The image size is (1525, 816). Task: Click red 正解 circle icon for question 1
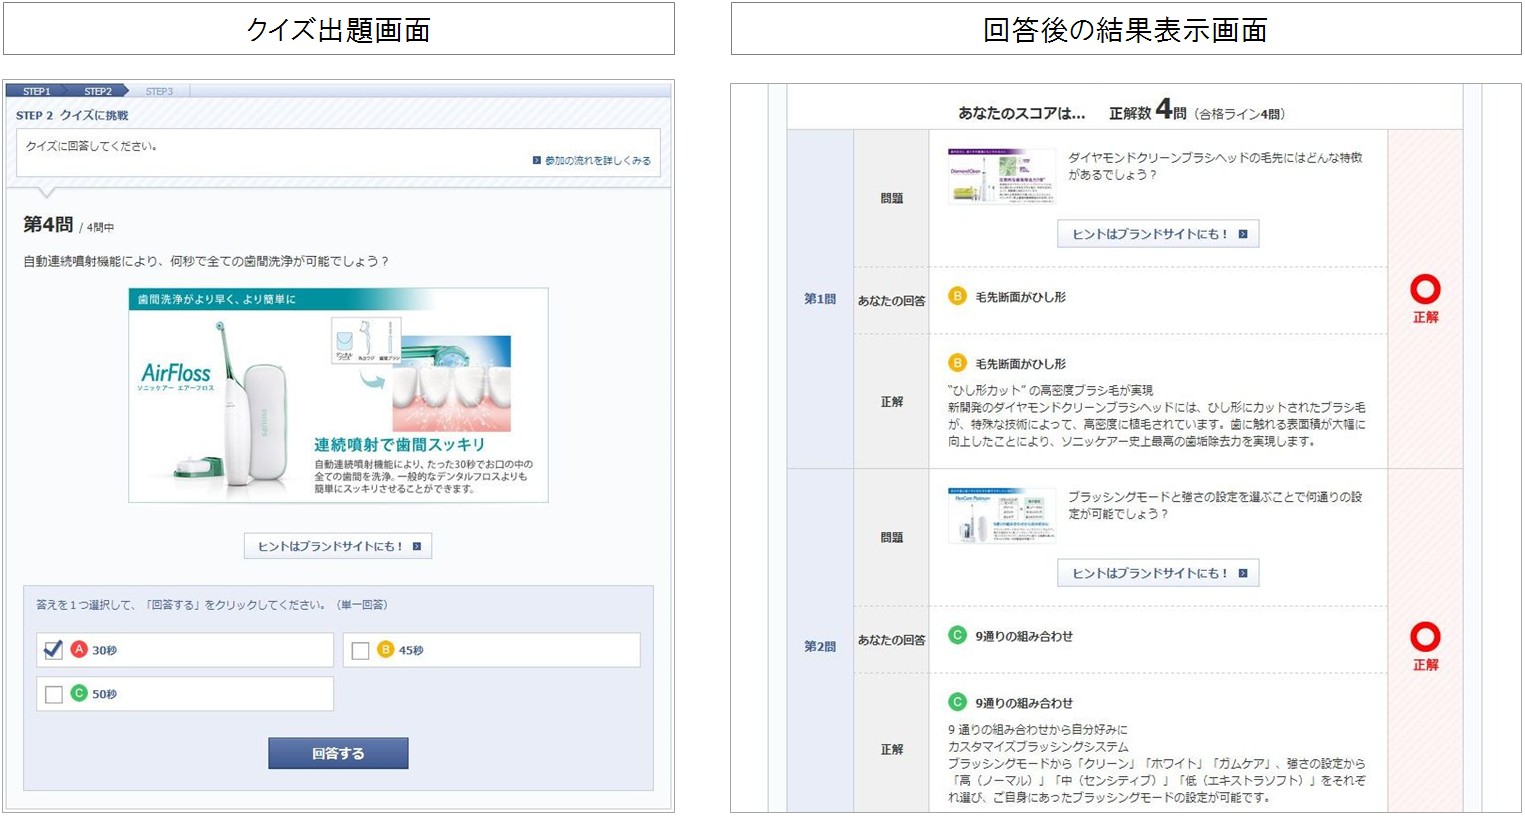point(1425,290)
